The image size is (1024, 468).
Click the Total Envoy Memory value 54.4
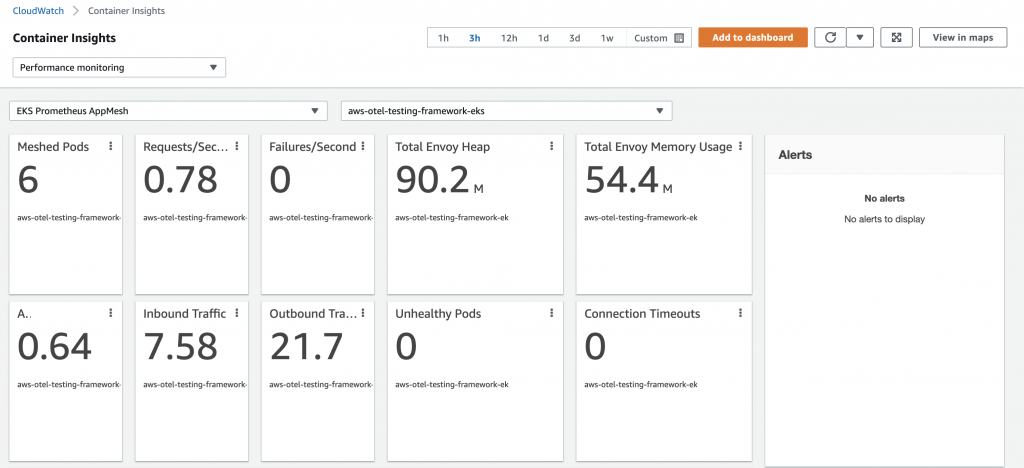coord(621,180)
